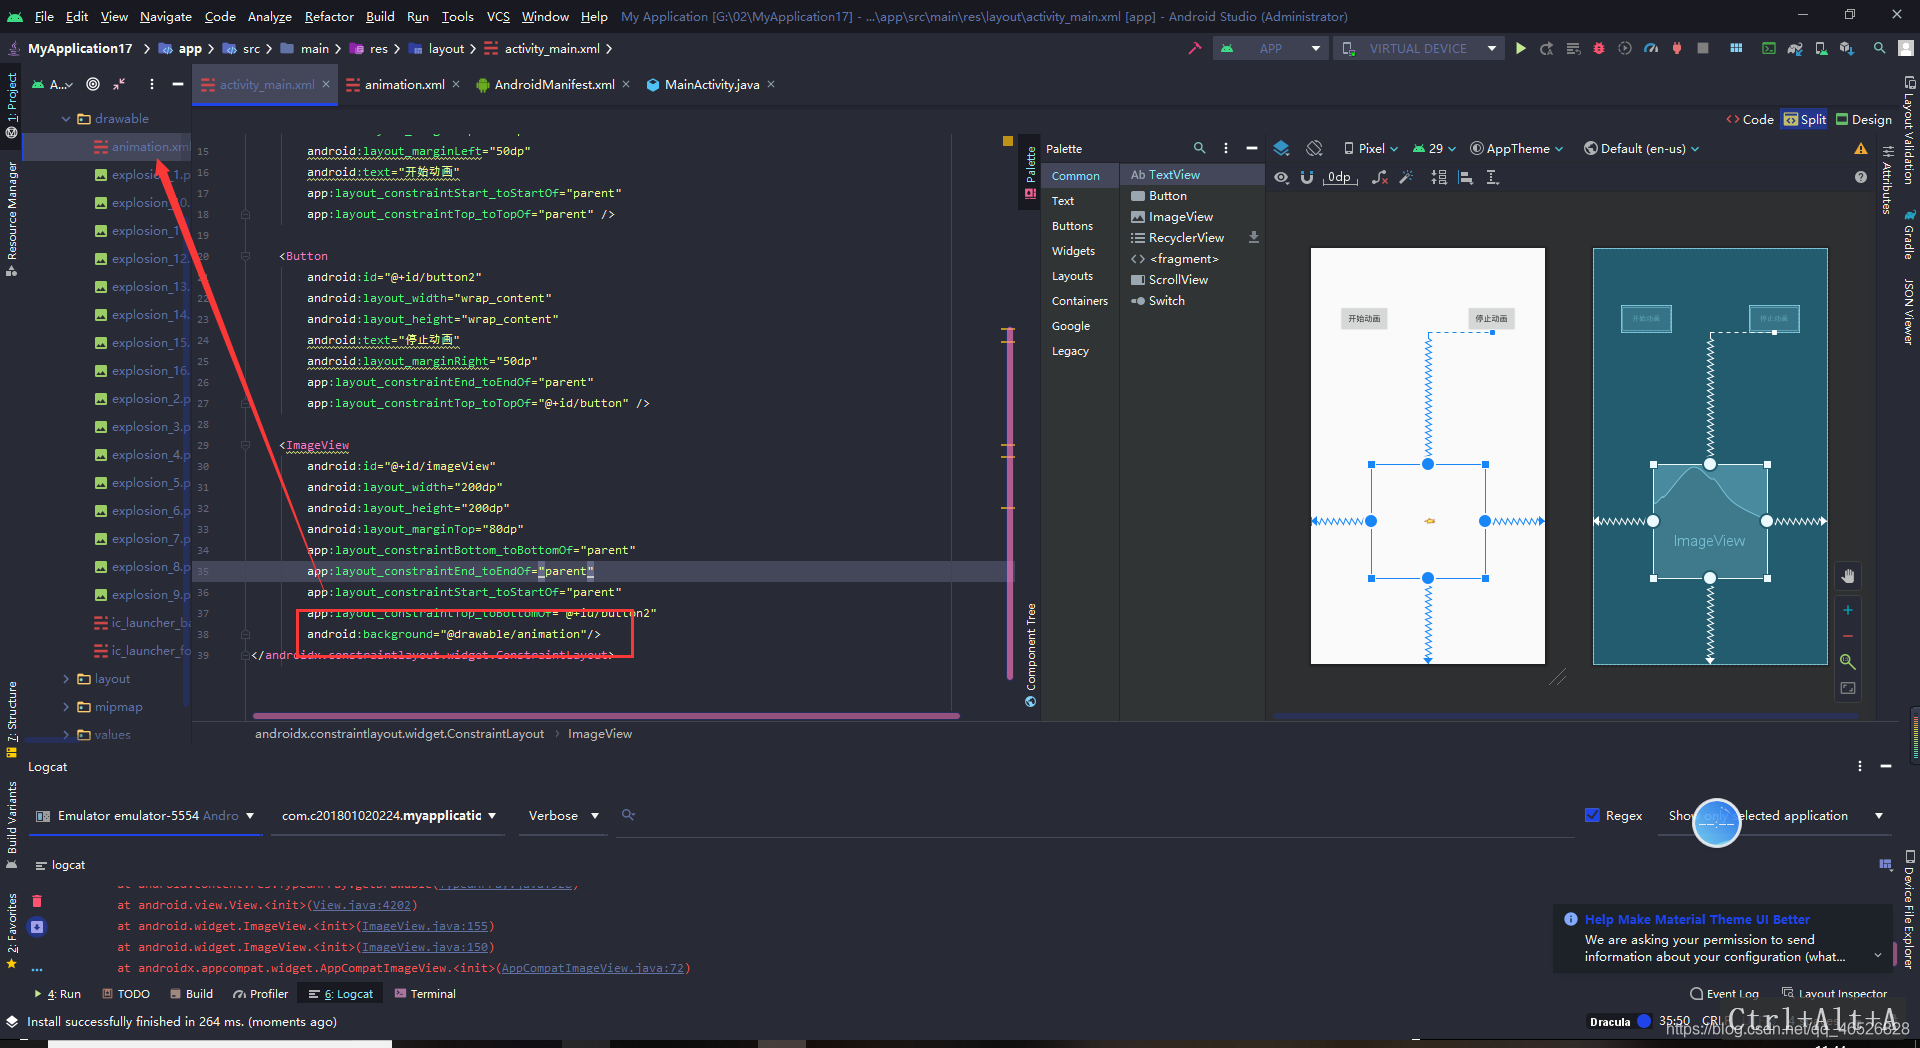Search the Palette with magnifier icon
1920x1048 pixels.
pos(1199,148)
